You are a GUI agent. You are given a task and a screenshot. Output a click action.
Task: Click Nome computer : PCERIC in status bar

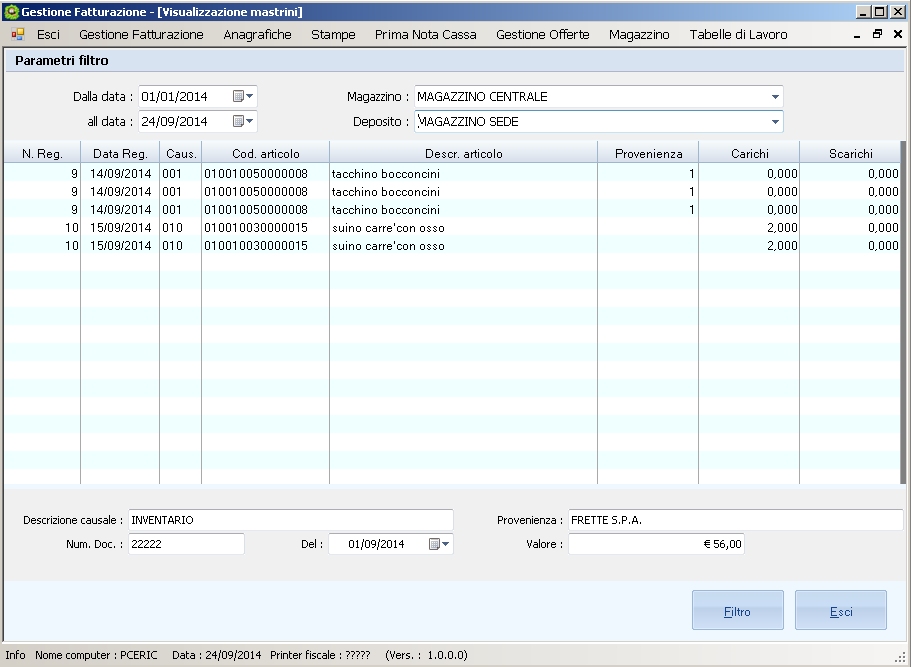coord(96,655)
